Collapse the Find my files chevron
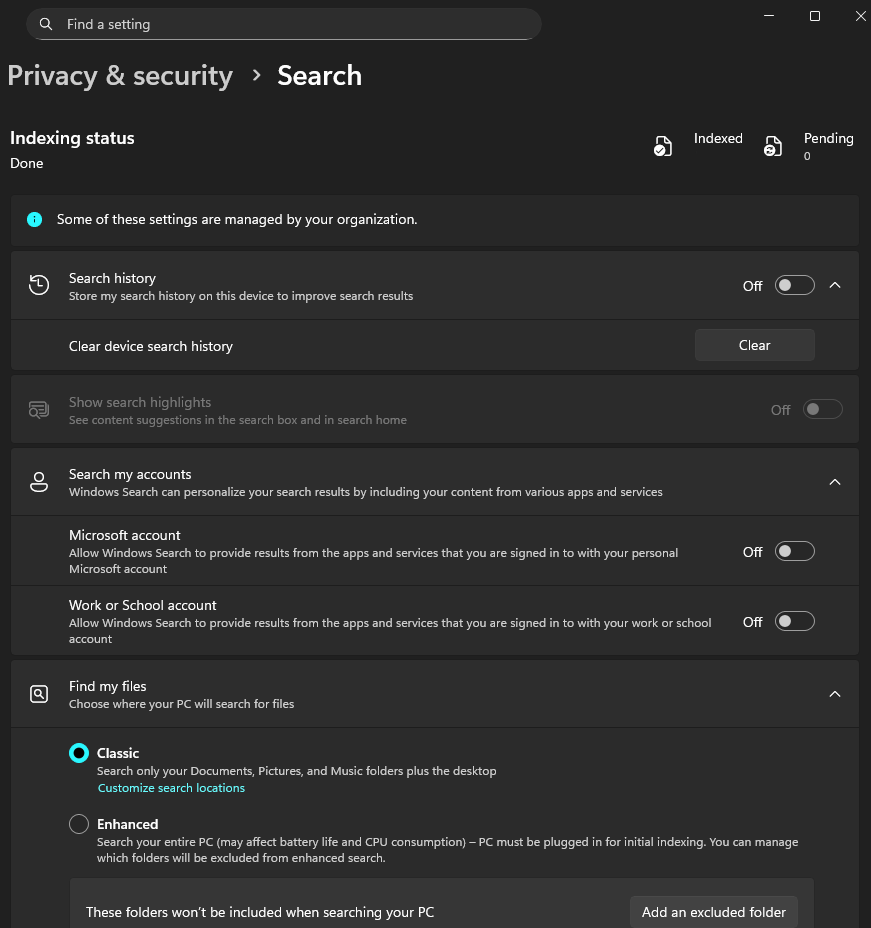Image resolution: width=871 pixels, height=928 pixels. [835, 694]
